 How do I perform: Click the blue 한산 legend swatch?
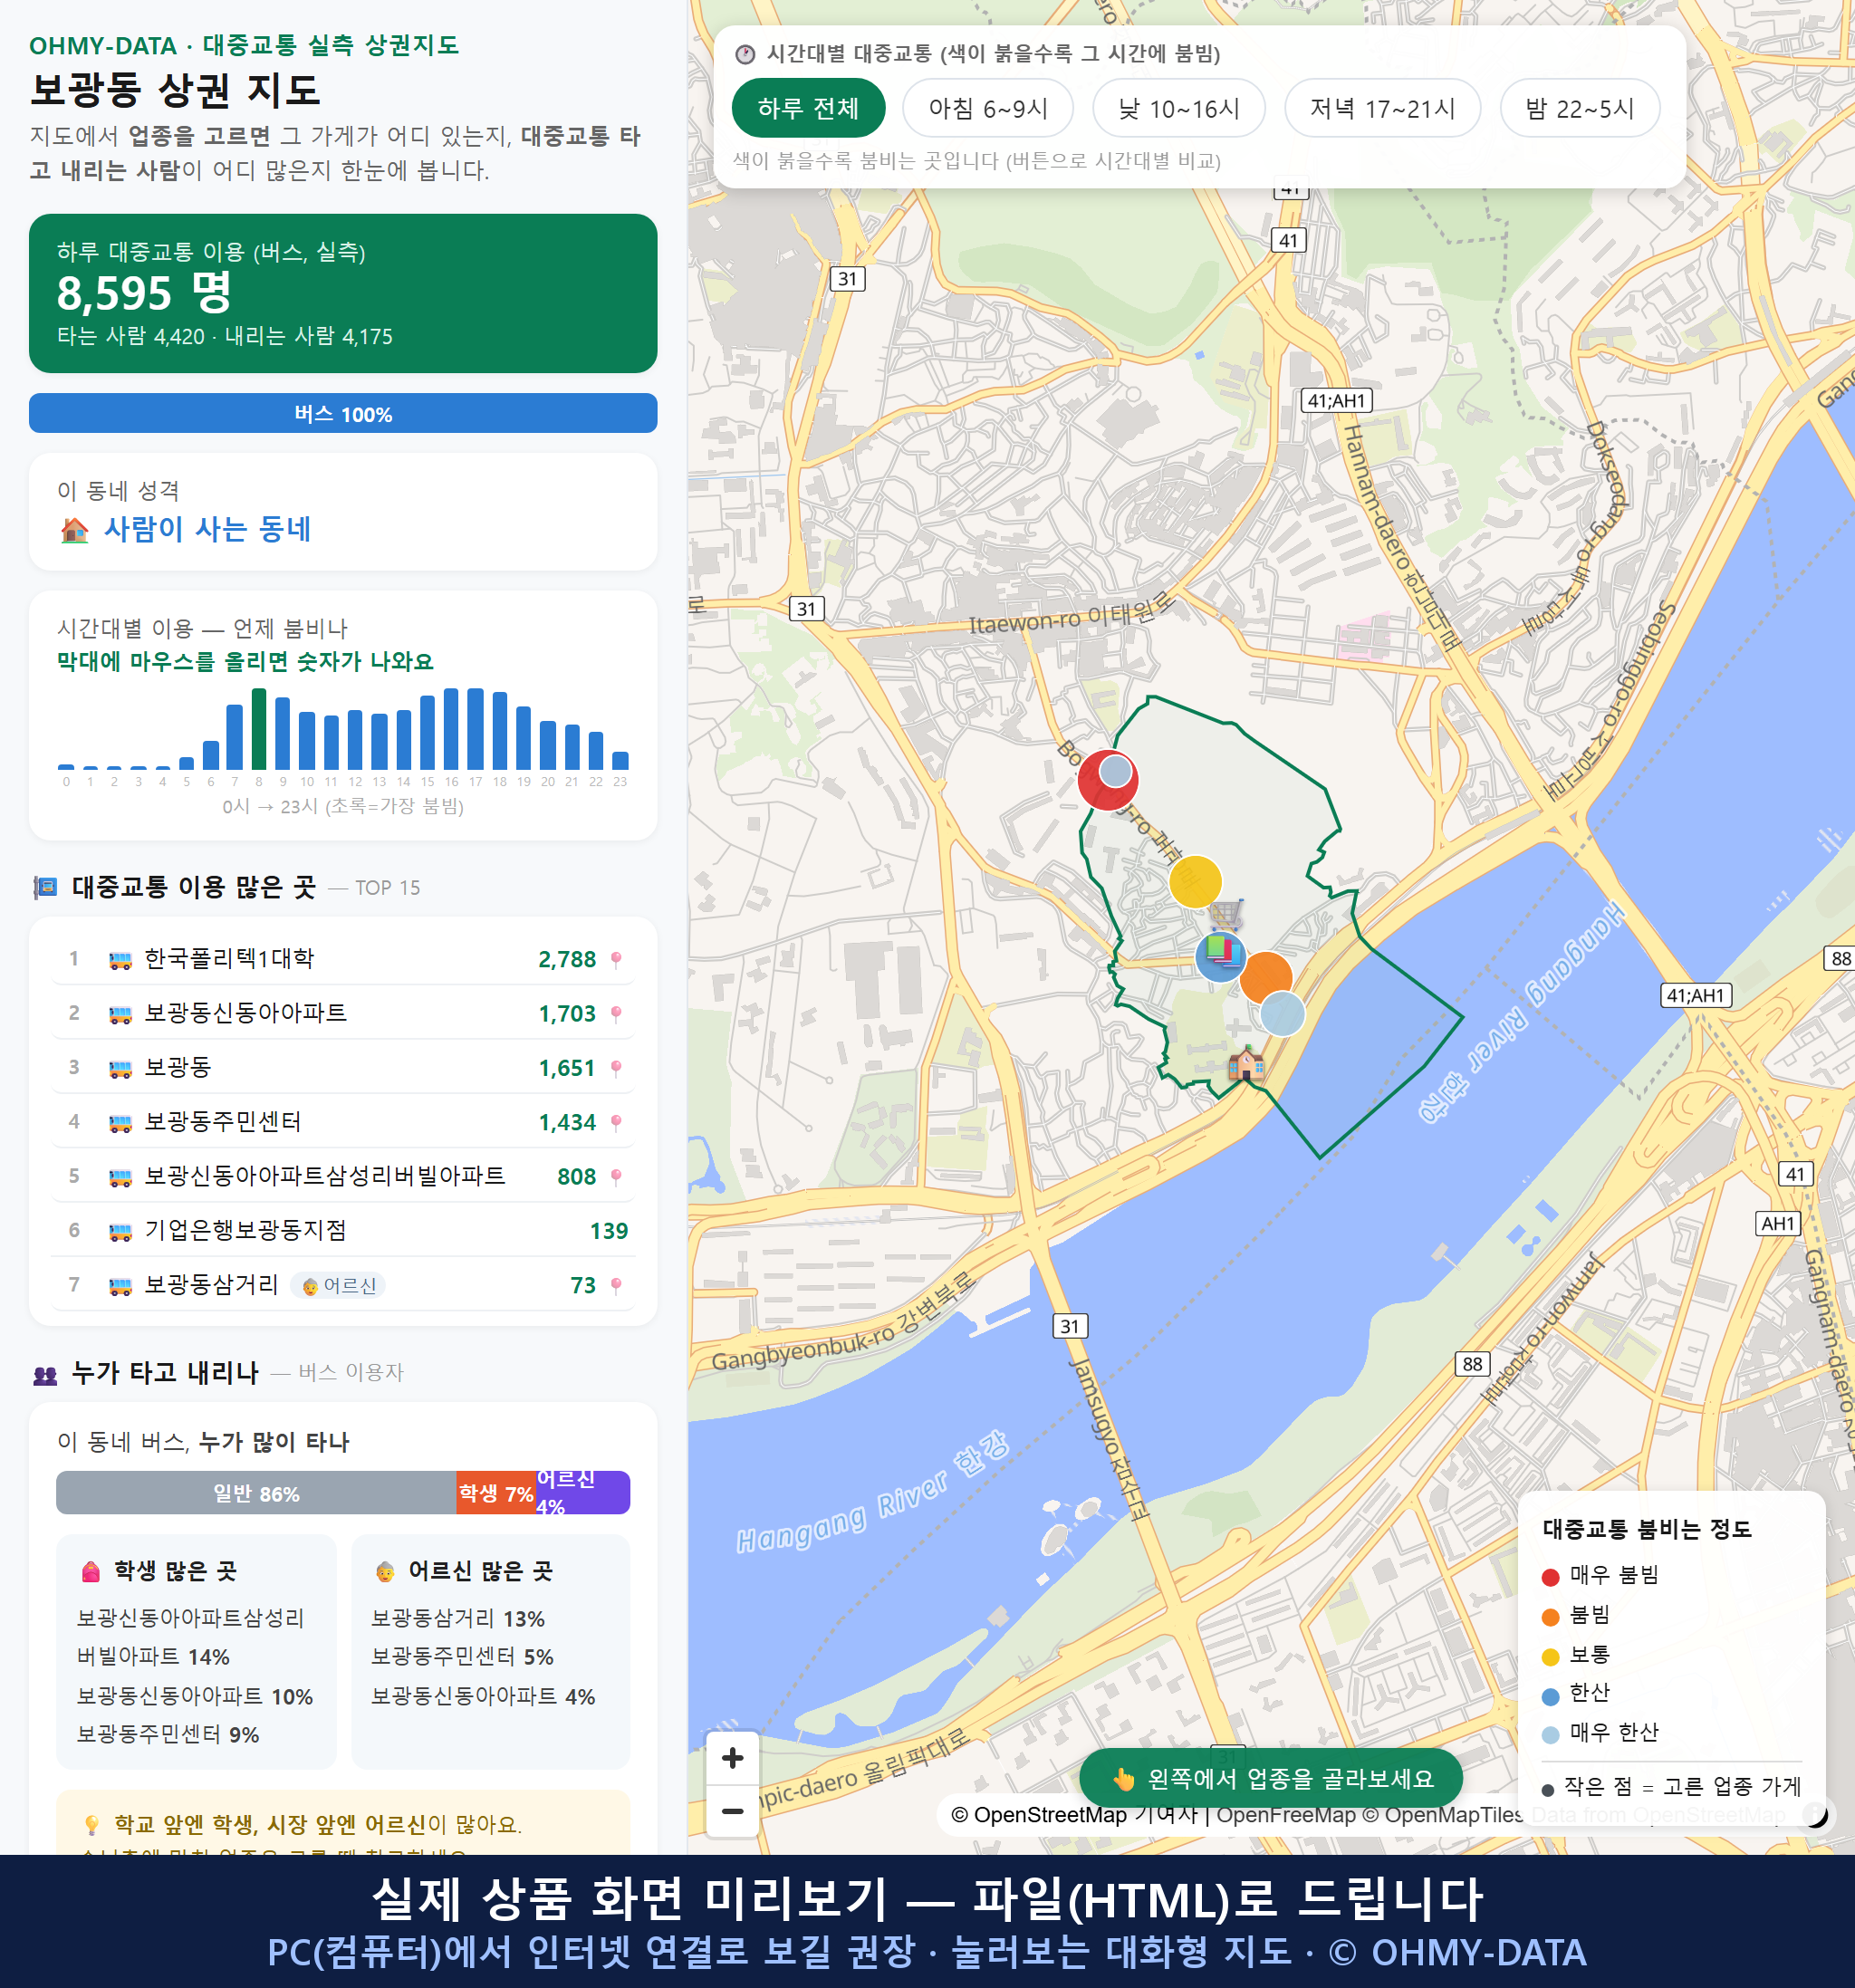(1550, 1696)
